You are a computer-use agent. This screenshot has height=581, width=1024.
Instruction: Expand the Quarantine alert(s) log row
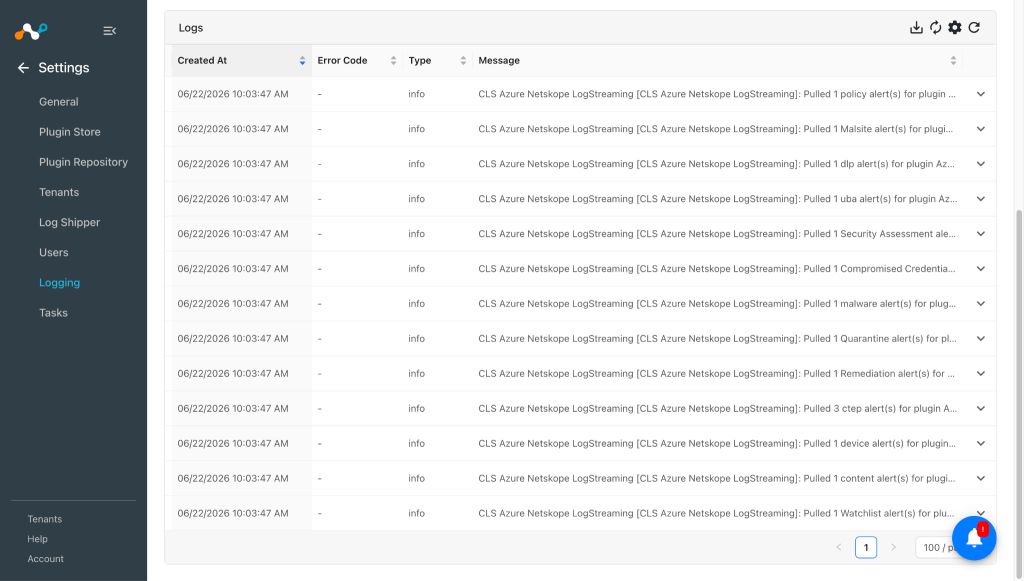tap(980, 339)
